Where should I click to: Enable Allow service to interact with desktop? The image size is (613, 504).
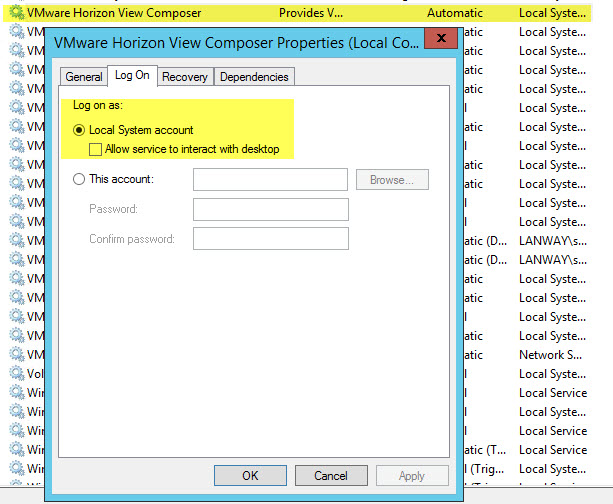pyautogui.click(x=96, y=150)
